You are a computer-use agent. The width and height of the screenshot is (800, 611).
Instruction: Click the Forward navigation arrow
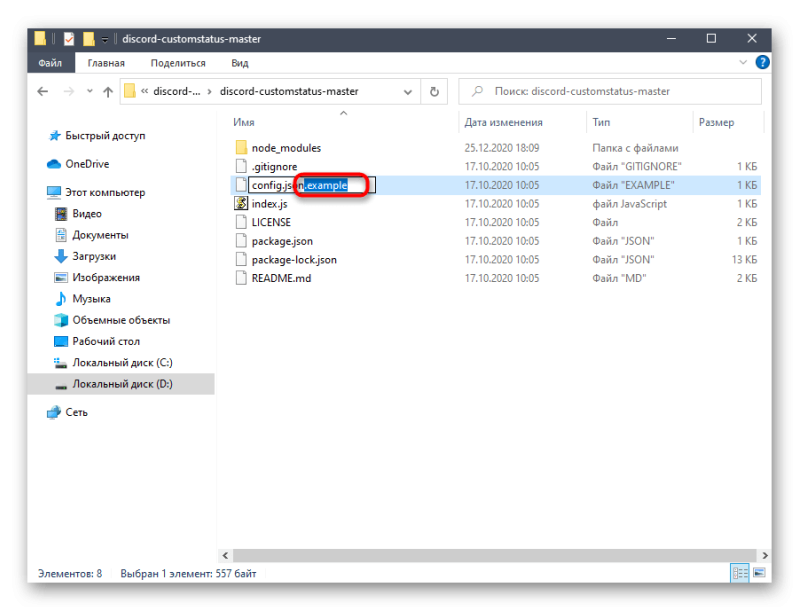point(68,91)
